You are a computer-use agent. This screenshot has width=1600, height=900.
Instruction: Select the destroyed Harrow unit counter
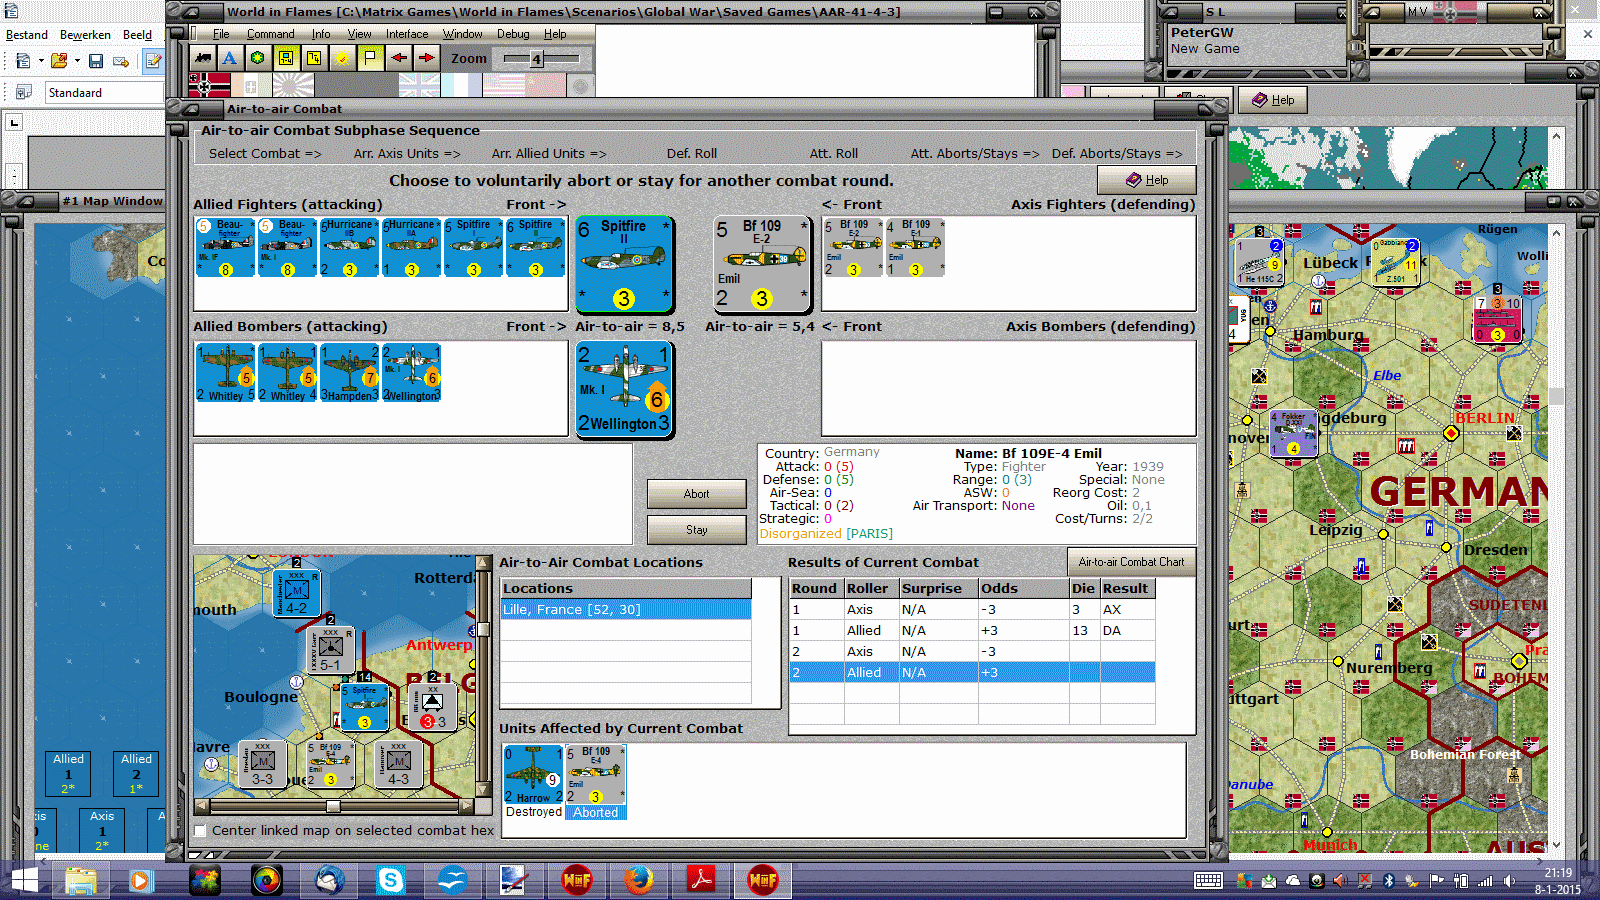click(x=533, y=775)
